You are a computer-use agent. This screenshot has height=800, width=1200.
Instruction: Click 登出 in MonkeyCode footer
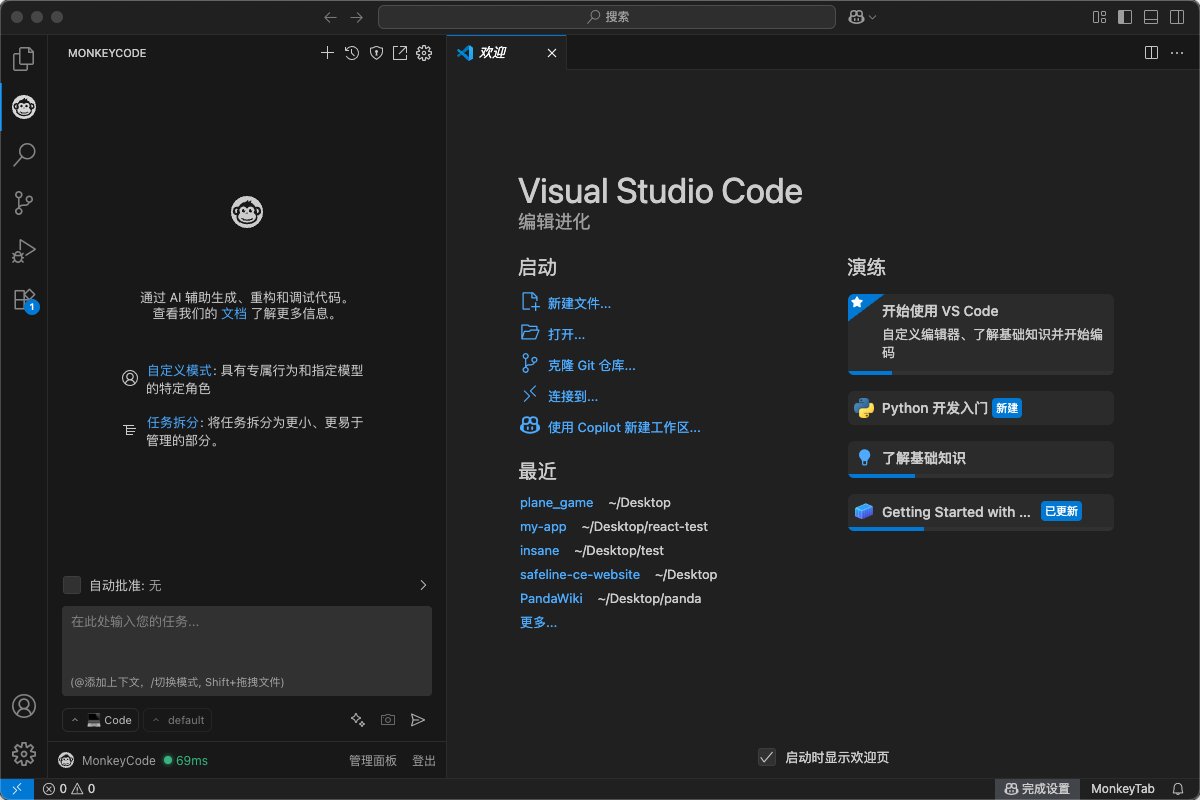tap(424, 761)
